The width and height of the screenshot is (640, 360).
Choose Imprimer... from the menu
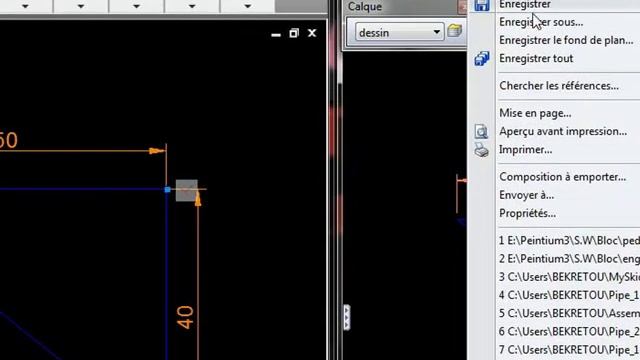pyautogui.click(x=526, y=150)
